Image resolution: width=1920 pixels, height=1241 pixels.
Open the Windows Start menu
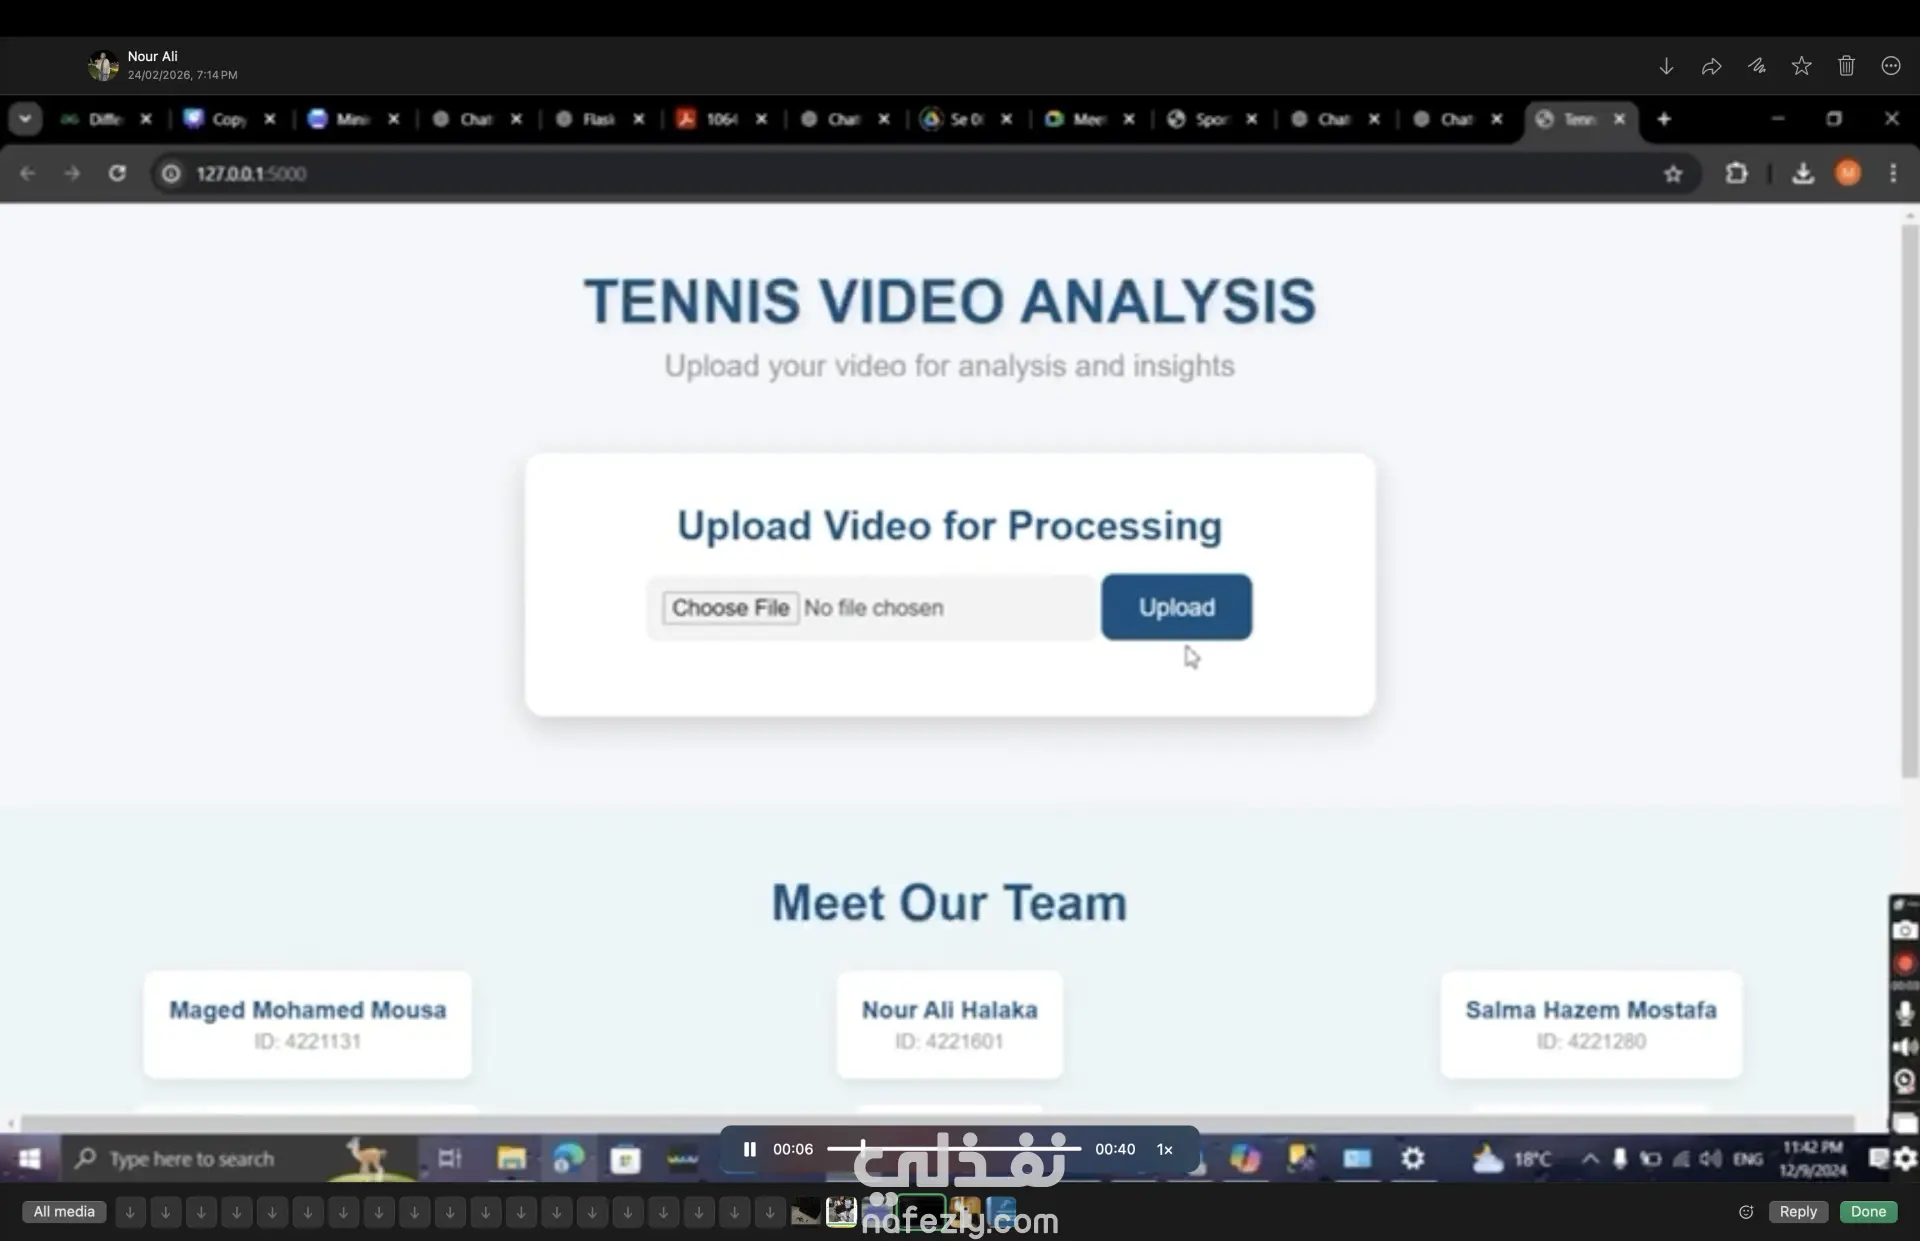[30, 1158]
